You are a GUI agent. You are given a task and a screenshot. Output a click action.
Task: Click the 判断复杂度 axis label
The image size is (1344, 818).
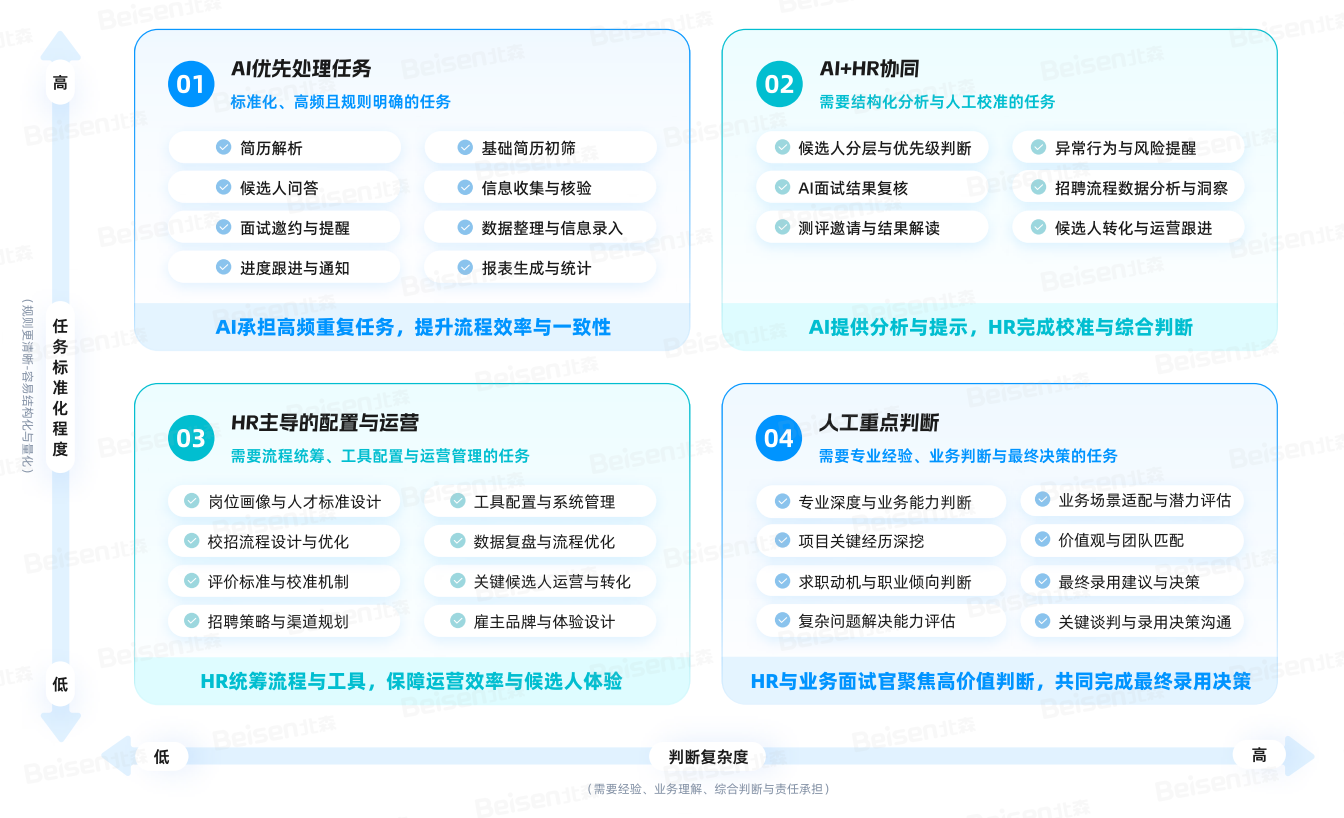coord(708,757)
